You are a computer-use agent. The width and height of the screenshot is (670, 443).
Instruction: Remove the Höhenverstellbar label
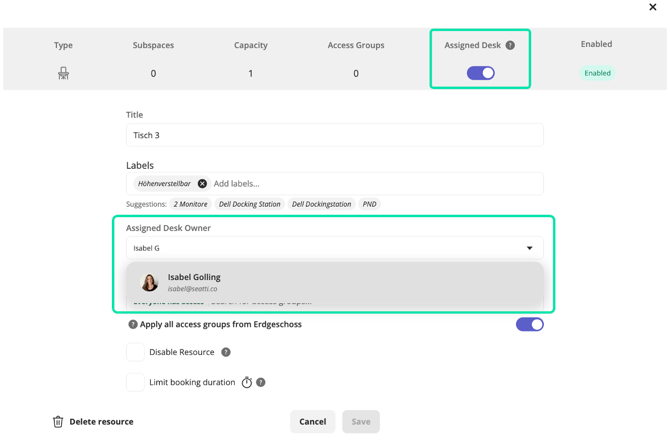click(x=202, y=184)
